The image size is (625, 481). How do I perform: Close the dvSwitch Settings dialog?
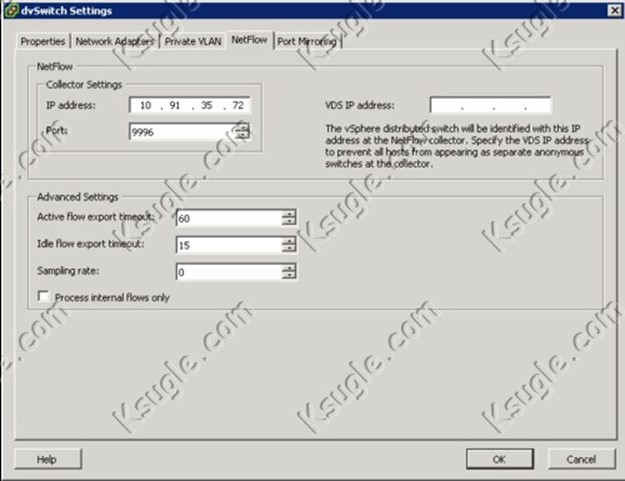(614, 10)
